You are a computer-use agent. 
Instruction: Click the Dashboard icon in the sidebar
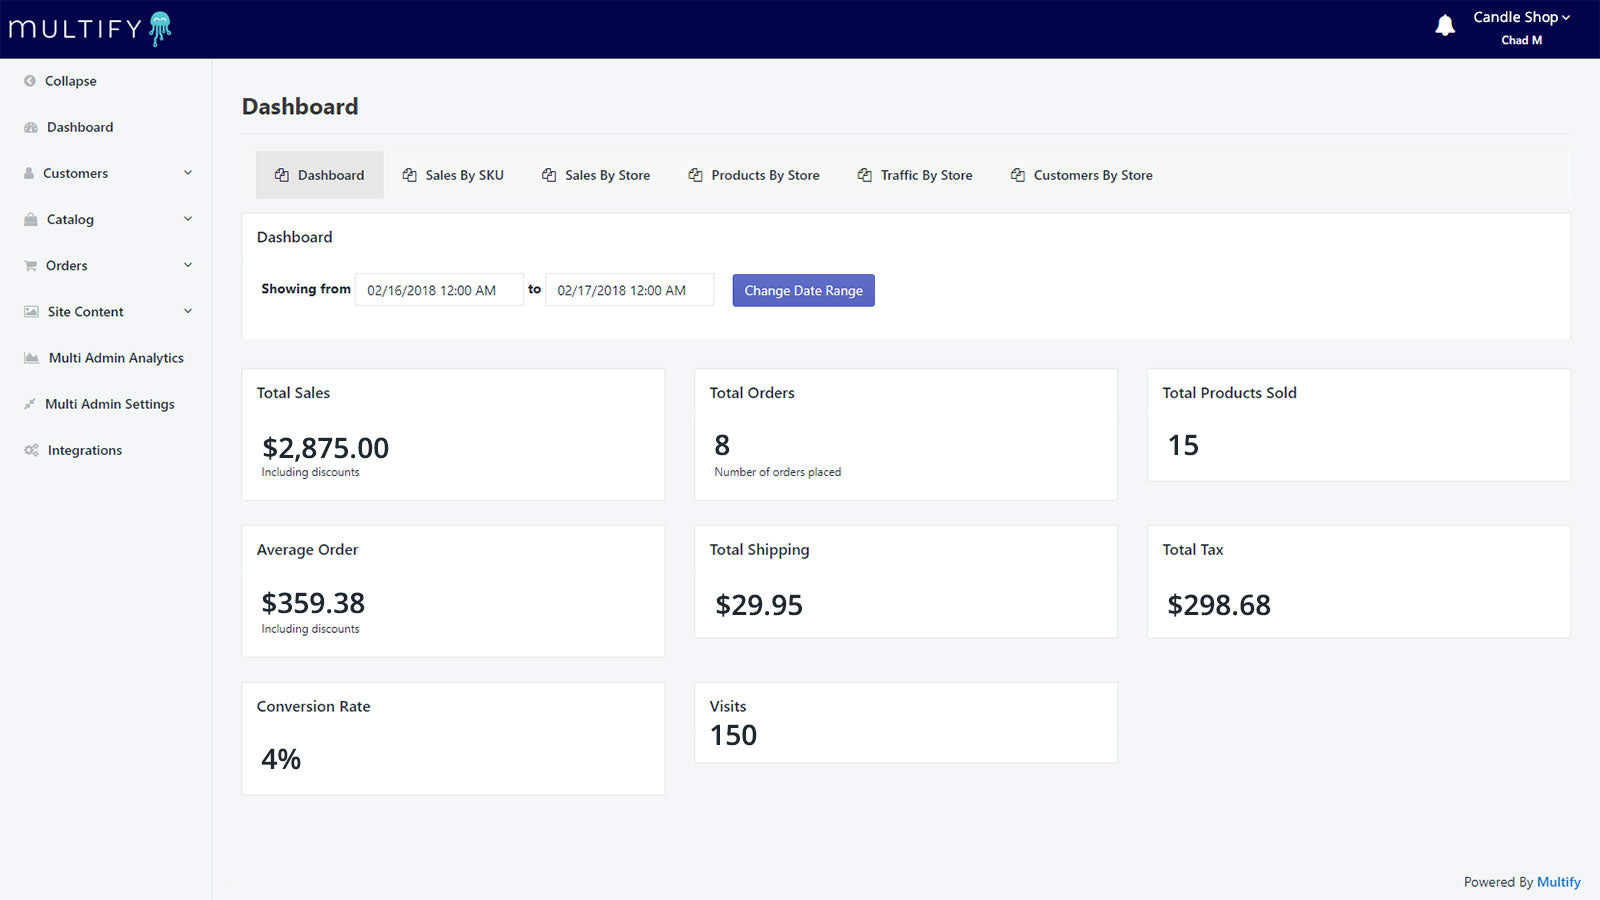(30, 127)
